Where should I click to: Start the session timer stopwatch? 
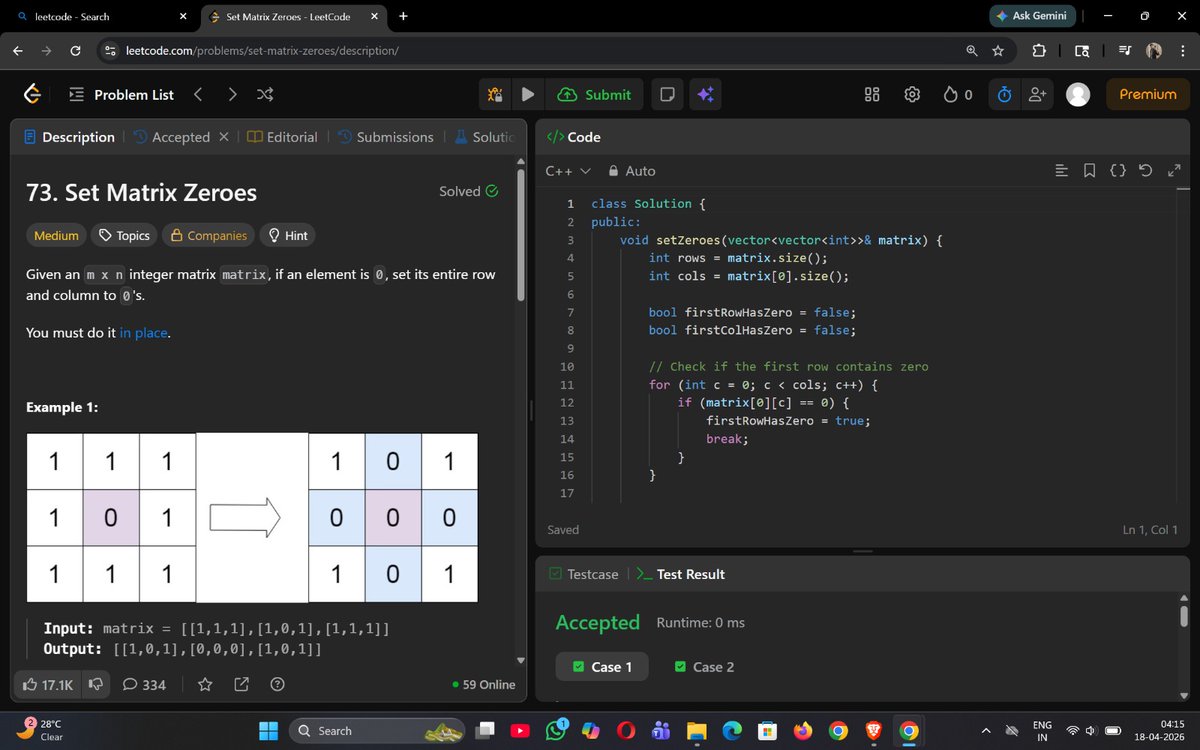1003,94
